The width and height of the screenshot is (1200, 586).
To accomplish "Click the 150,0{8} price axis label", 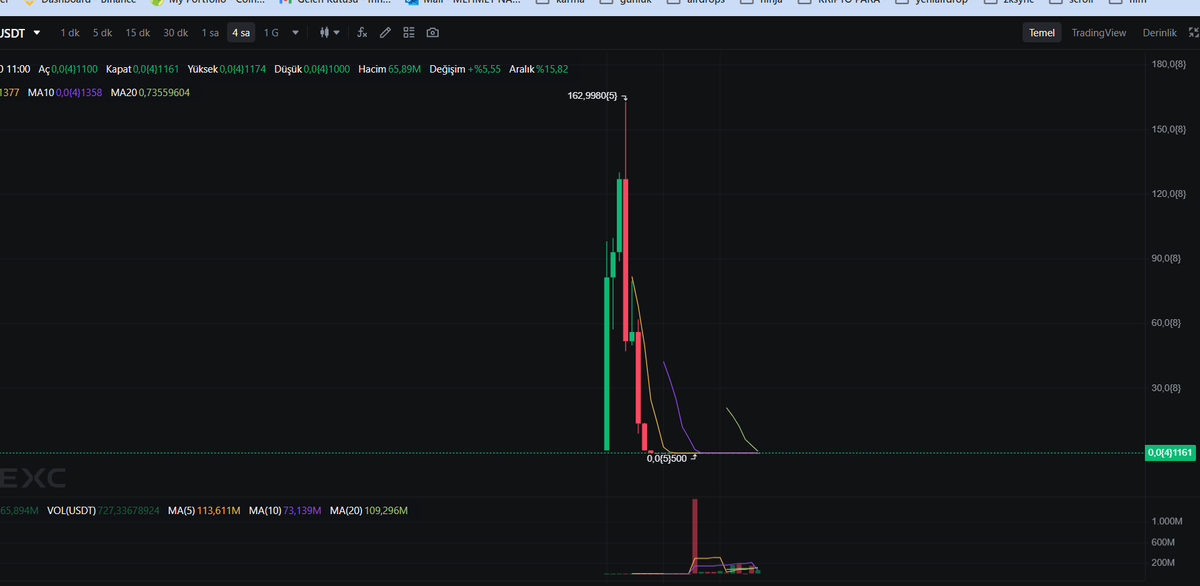I will pos(1168,129).
